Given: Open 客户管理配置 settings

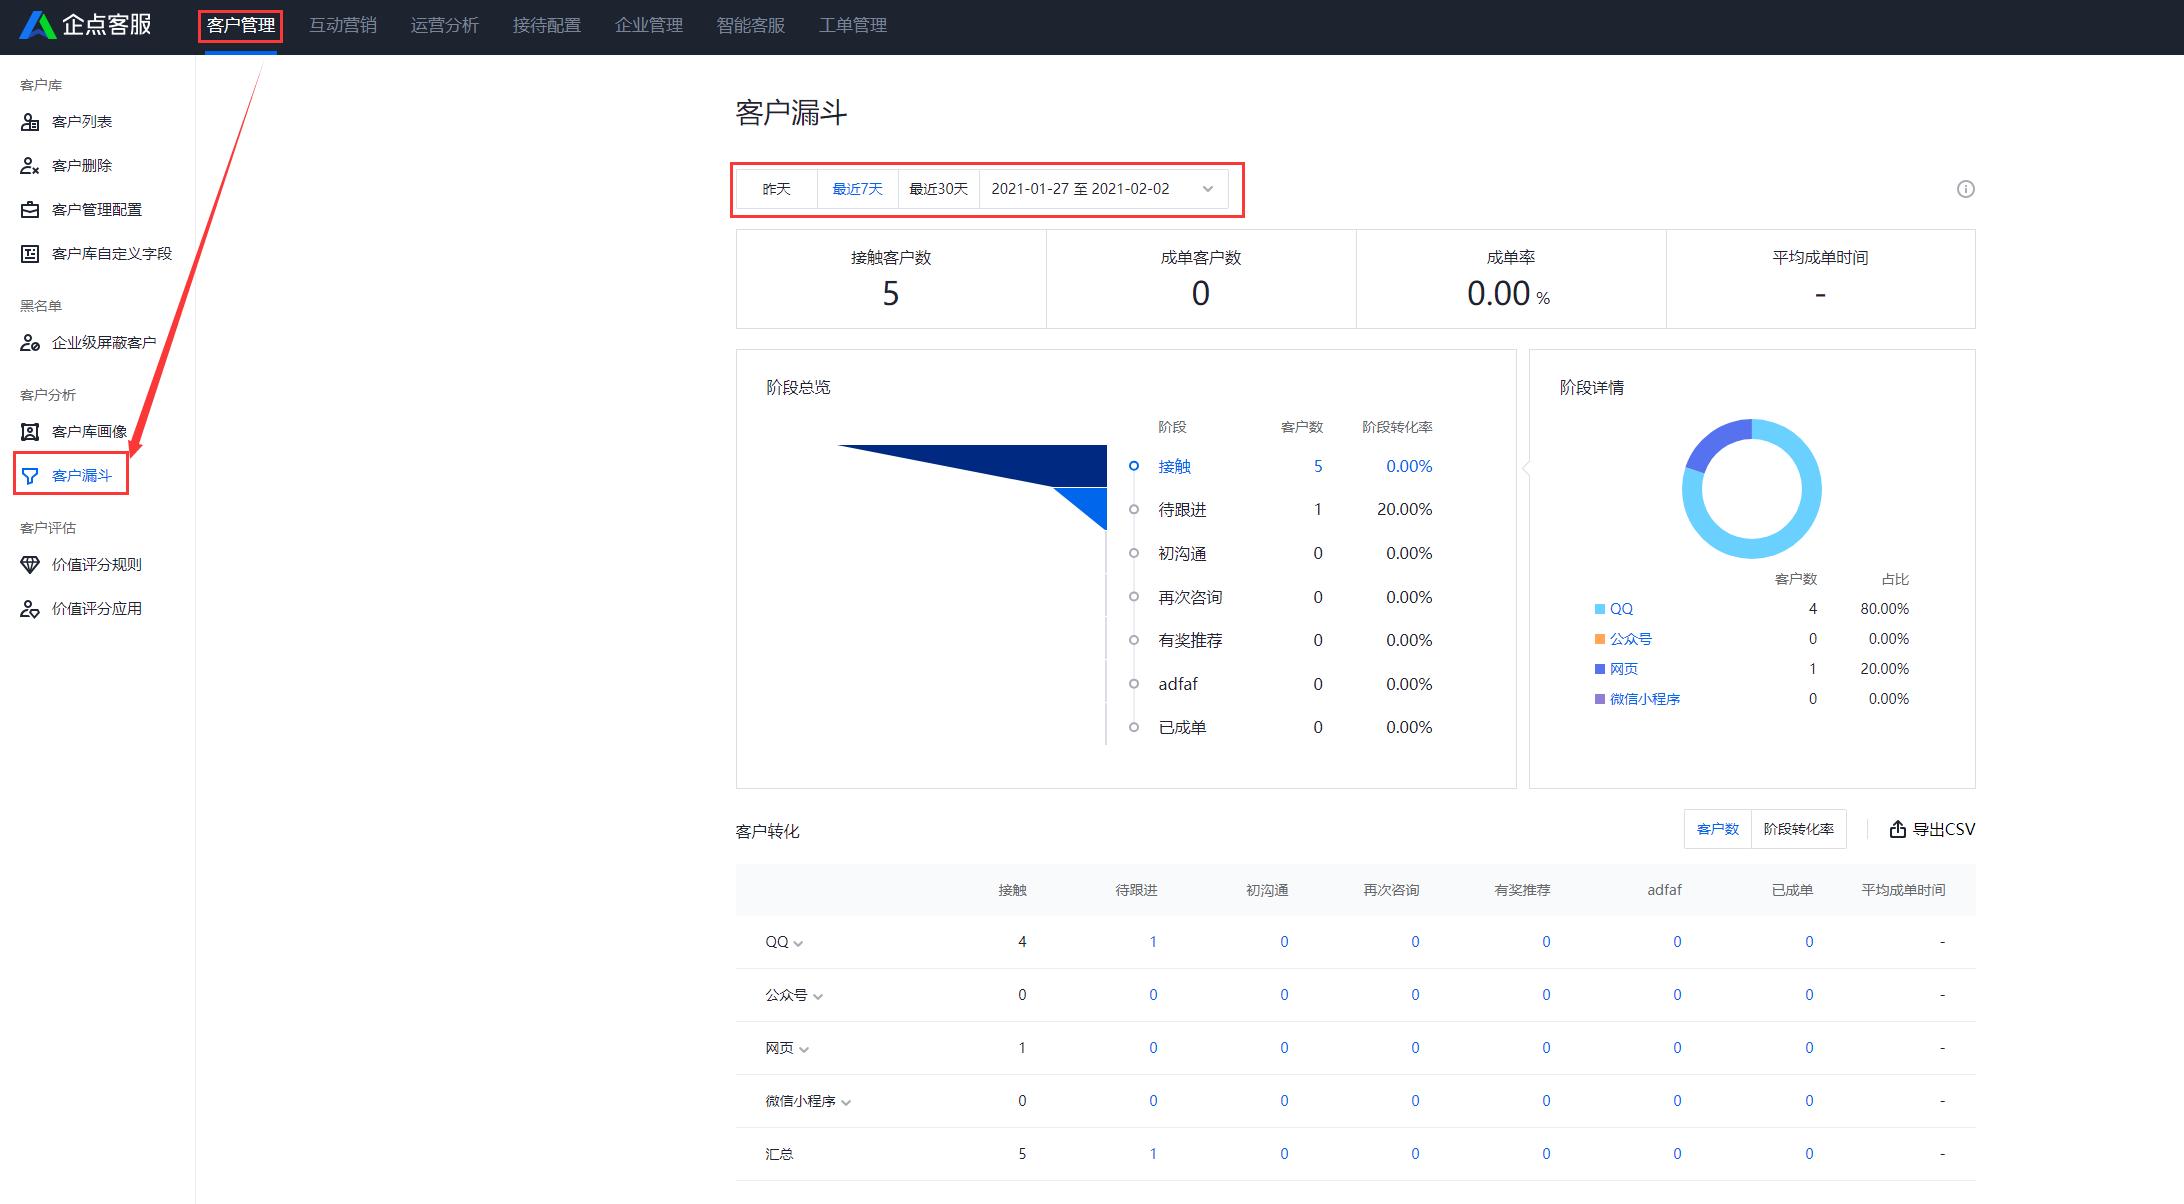Looking at the screenshot, I should pos(97,209).
